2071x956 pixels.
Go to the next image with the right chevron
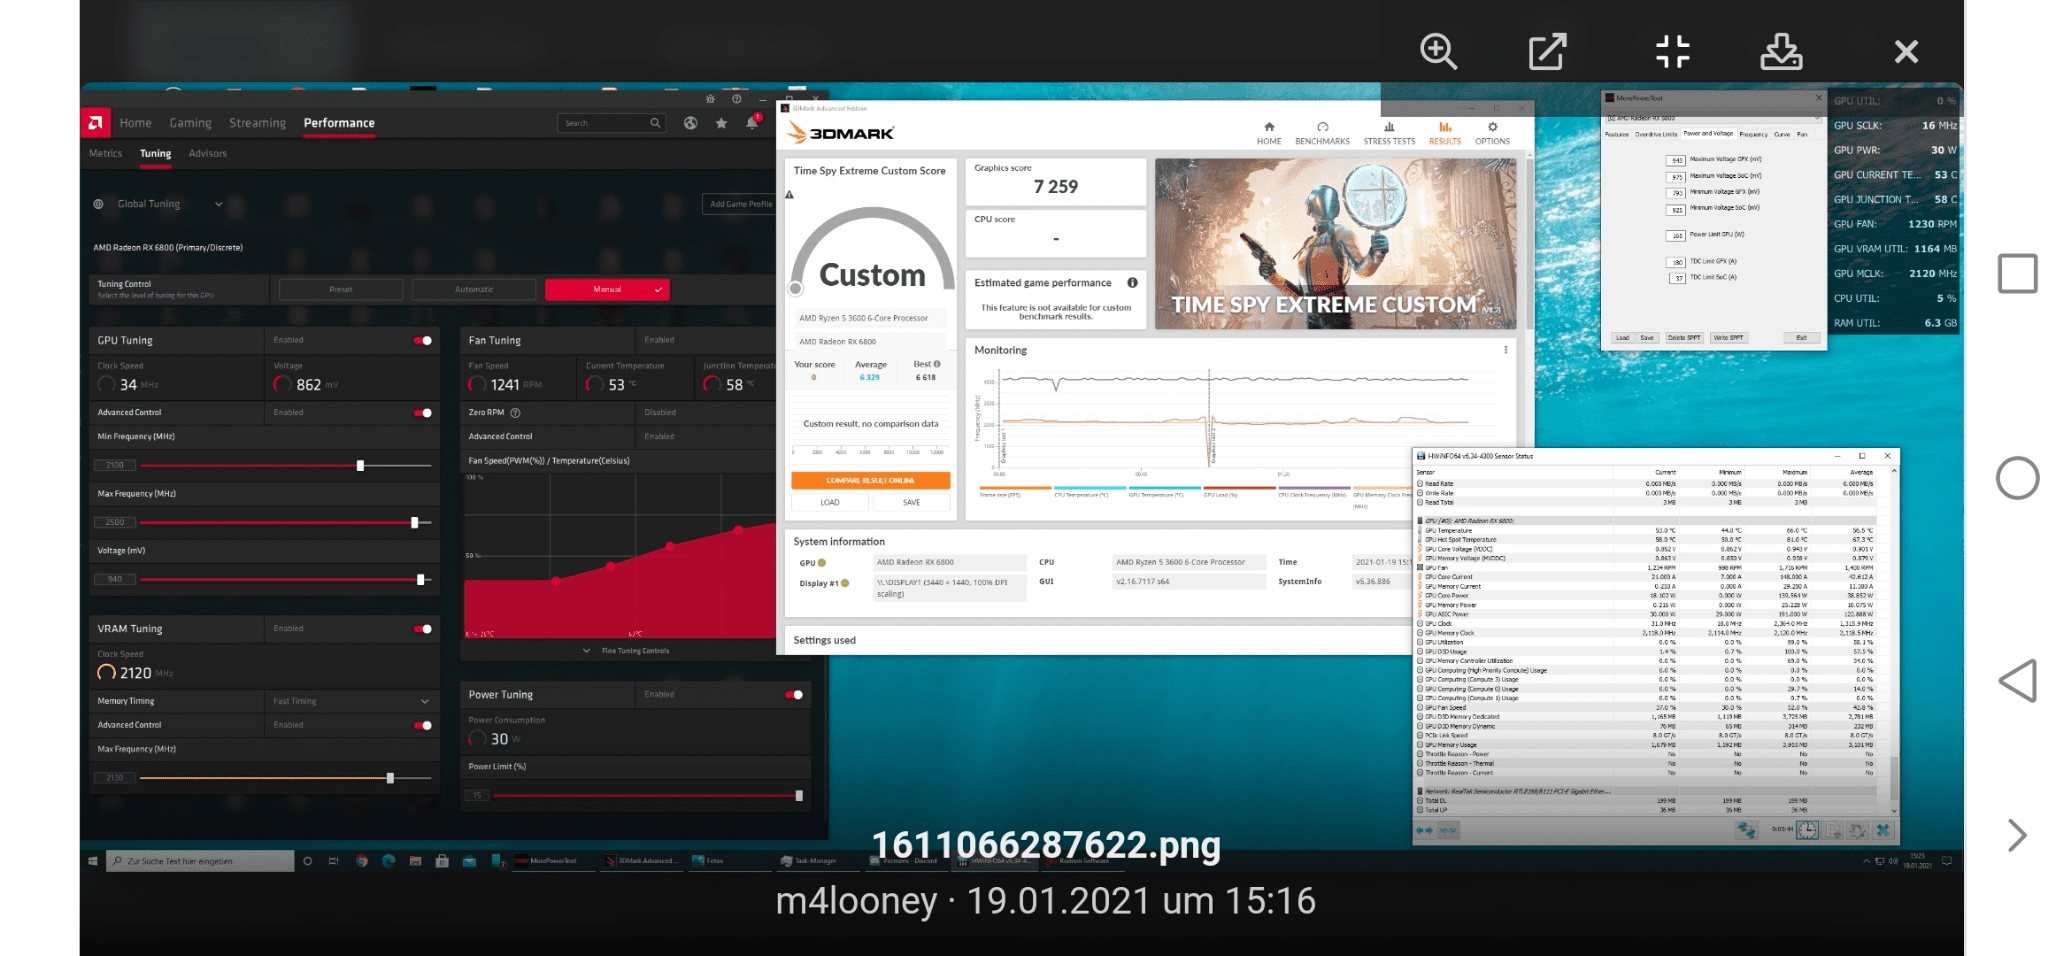[x=2017, y=835]
